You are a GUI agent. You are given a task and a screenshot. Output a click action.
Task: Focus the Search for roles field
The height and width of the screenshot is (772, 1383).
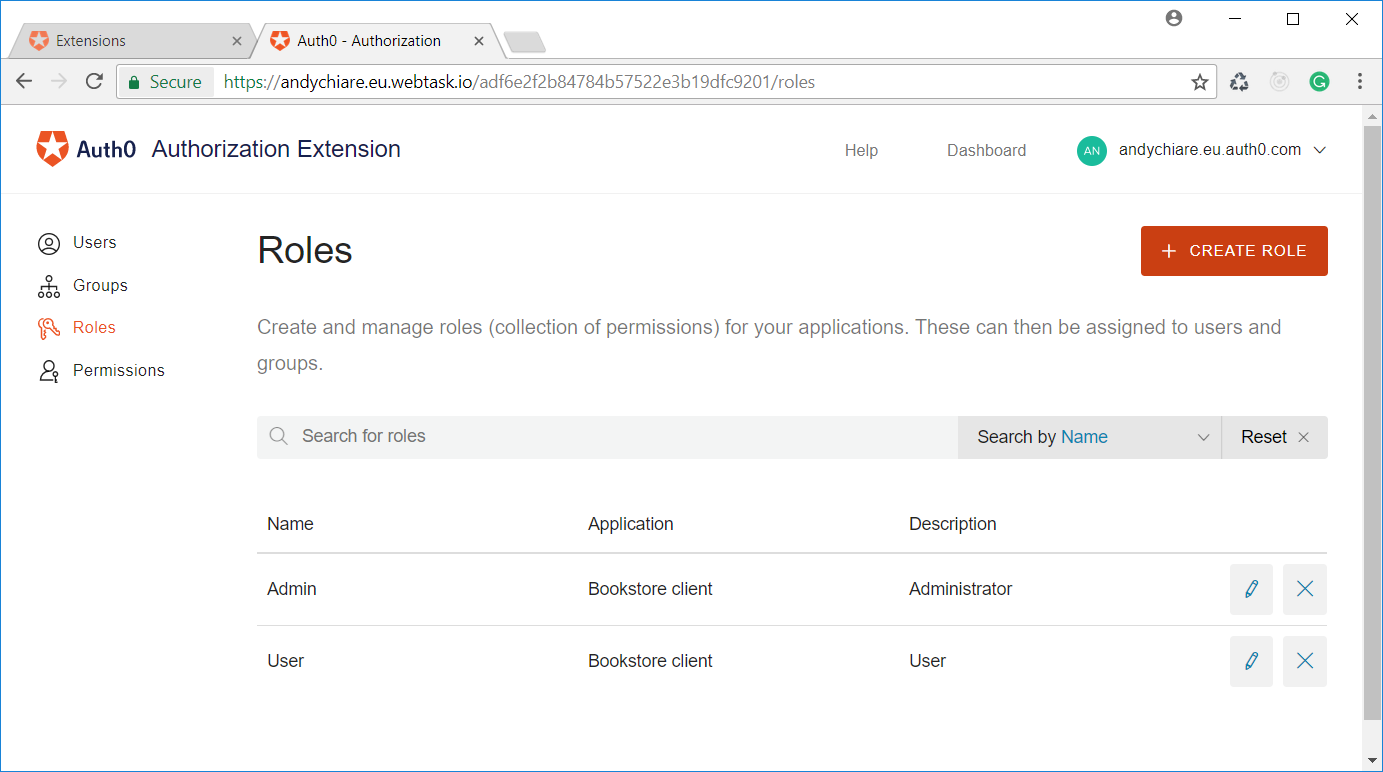tap(607, 437)
